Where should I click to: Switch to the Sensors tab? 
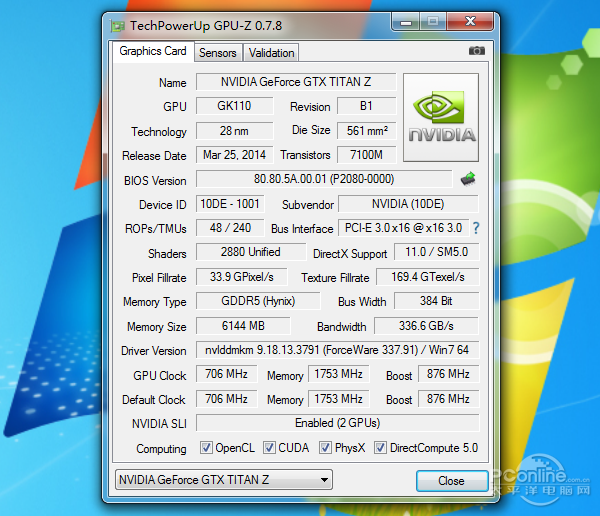click(x=218, y=52)
